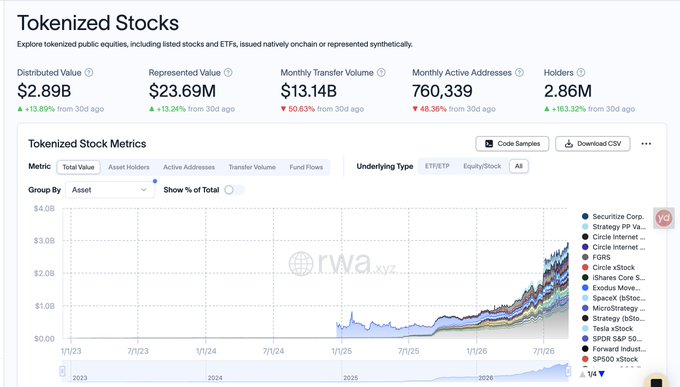
Task: Click the 760,339 active addresses figure
Action: [442, 91]
